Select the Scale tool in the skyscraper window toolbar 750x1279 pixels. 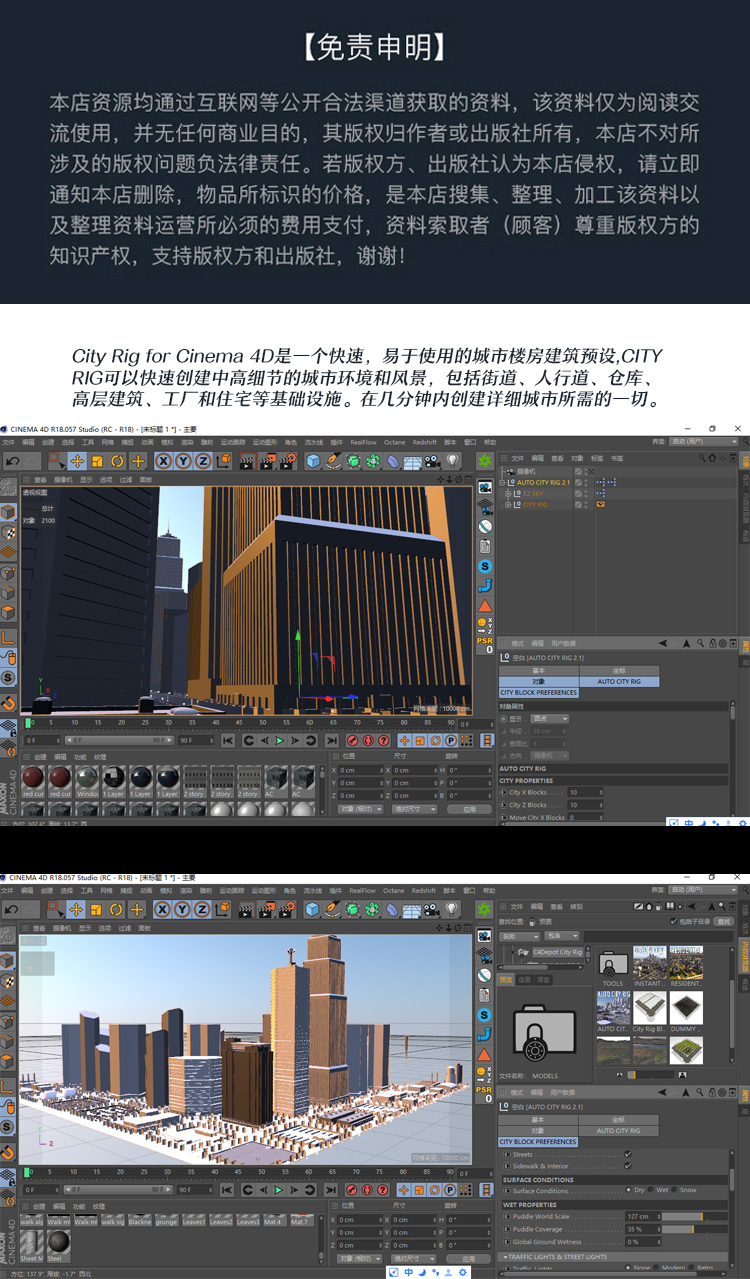point(98,461)
